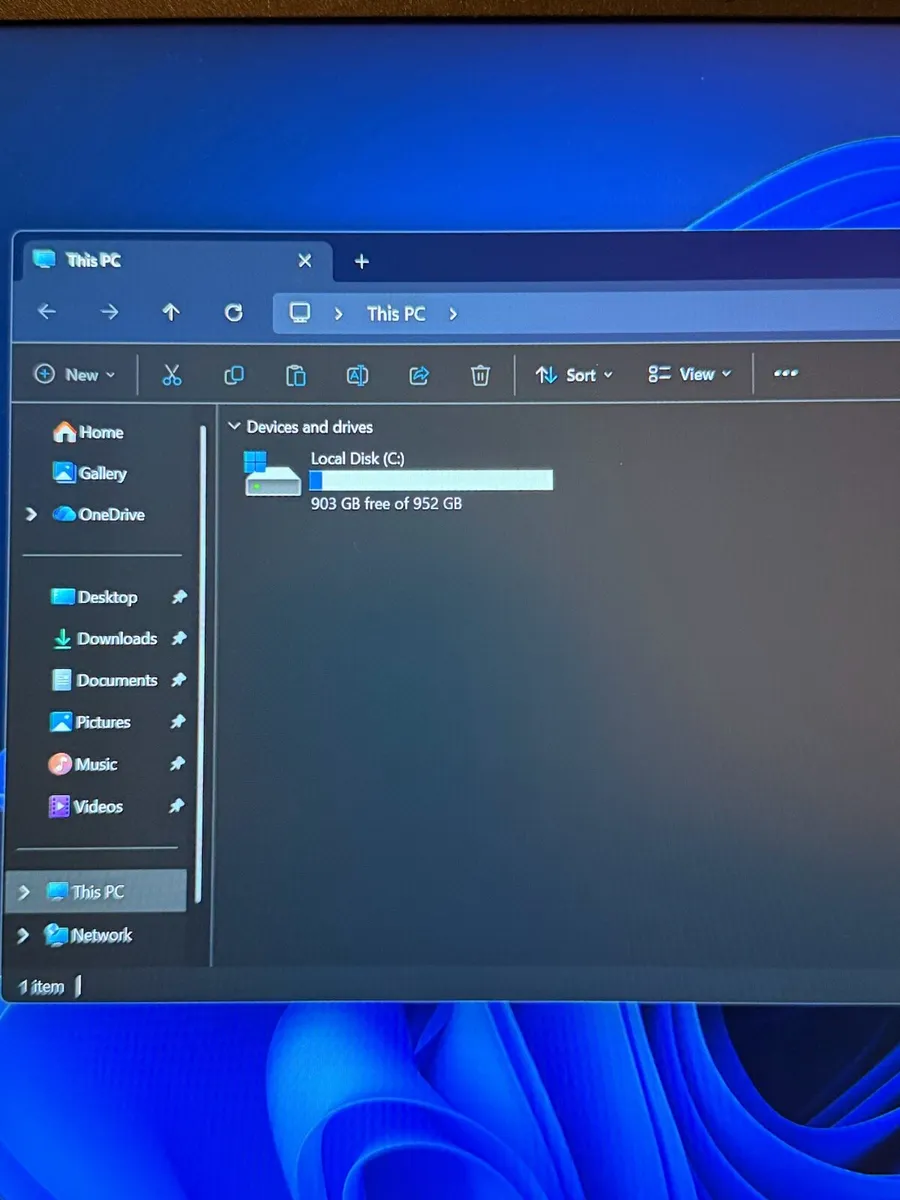Screen dimensions: 900x1200
Task: Open OneDrive in the navigation pane
Action: tap(99, 514)
